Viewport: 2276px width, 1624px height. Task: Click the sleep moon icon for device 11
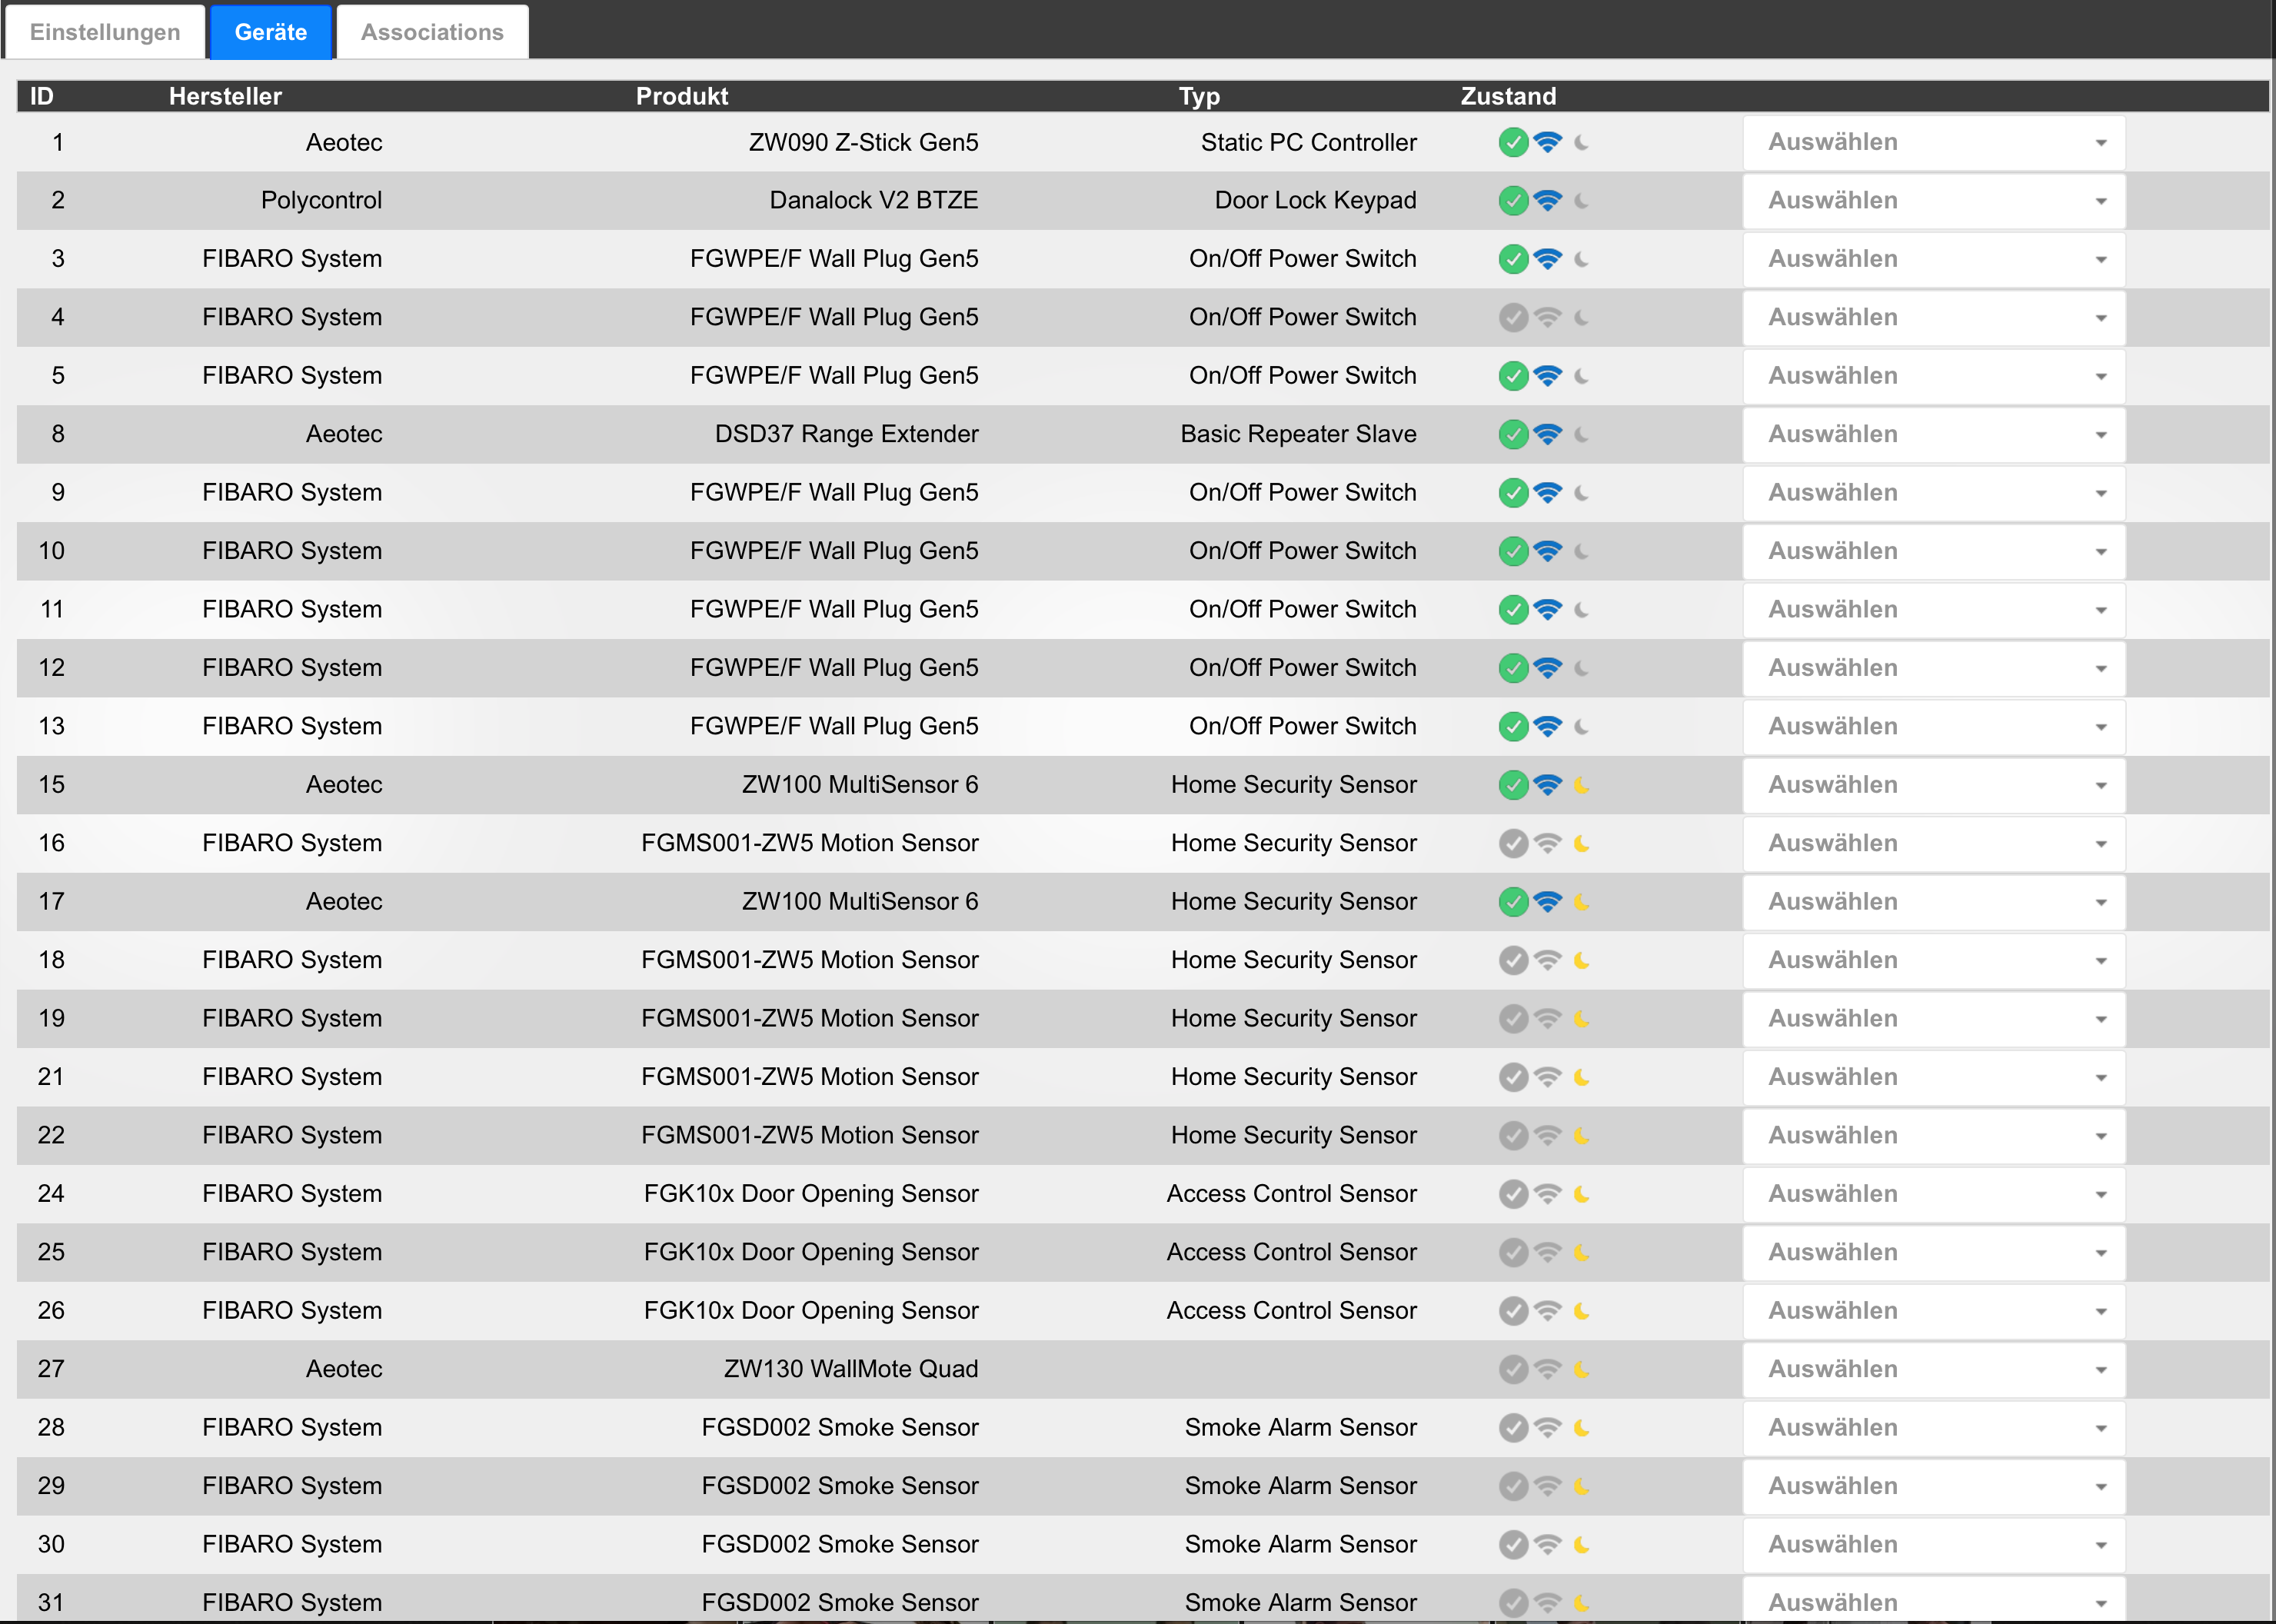coord(1581,610)
